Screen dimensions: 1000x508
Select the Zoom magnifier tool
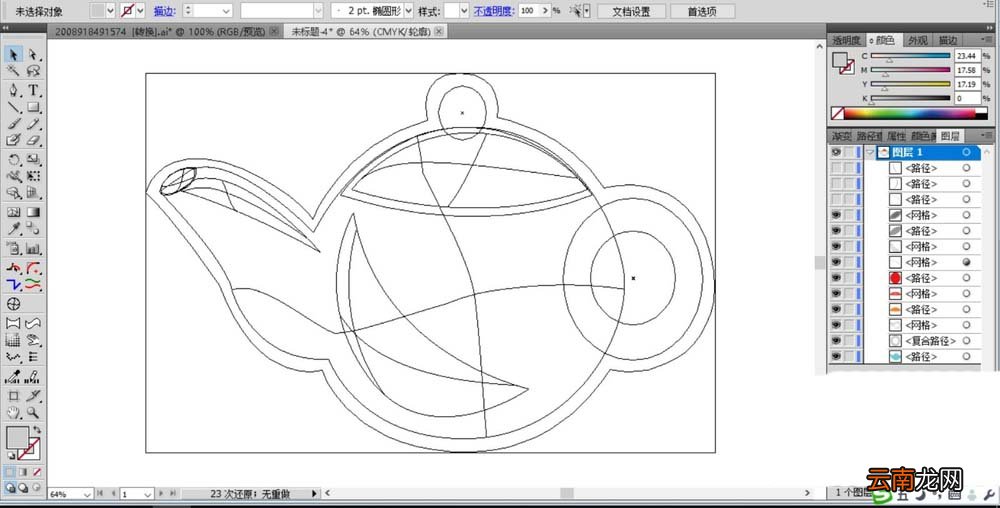coord(33,412)
